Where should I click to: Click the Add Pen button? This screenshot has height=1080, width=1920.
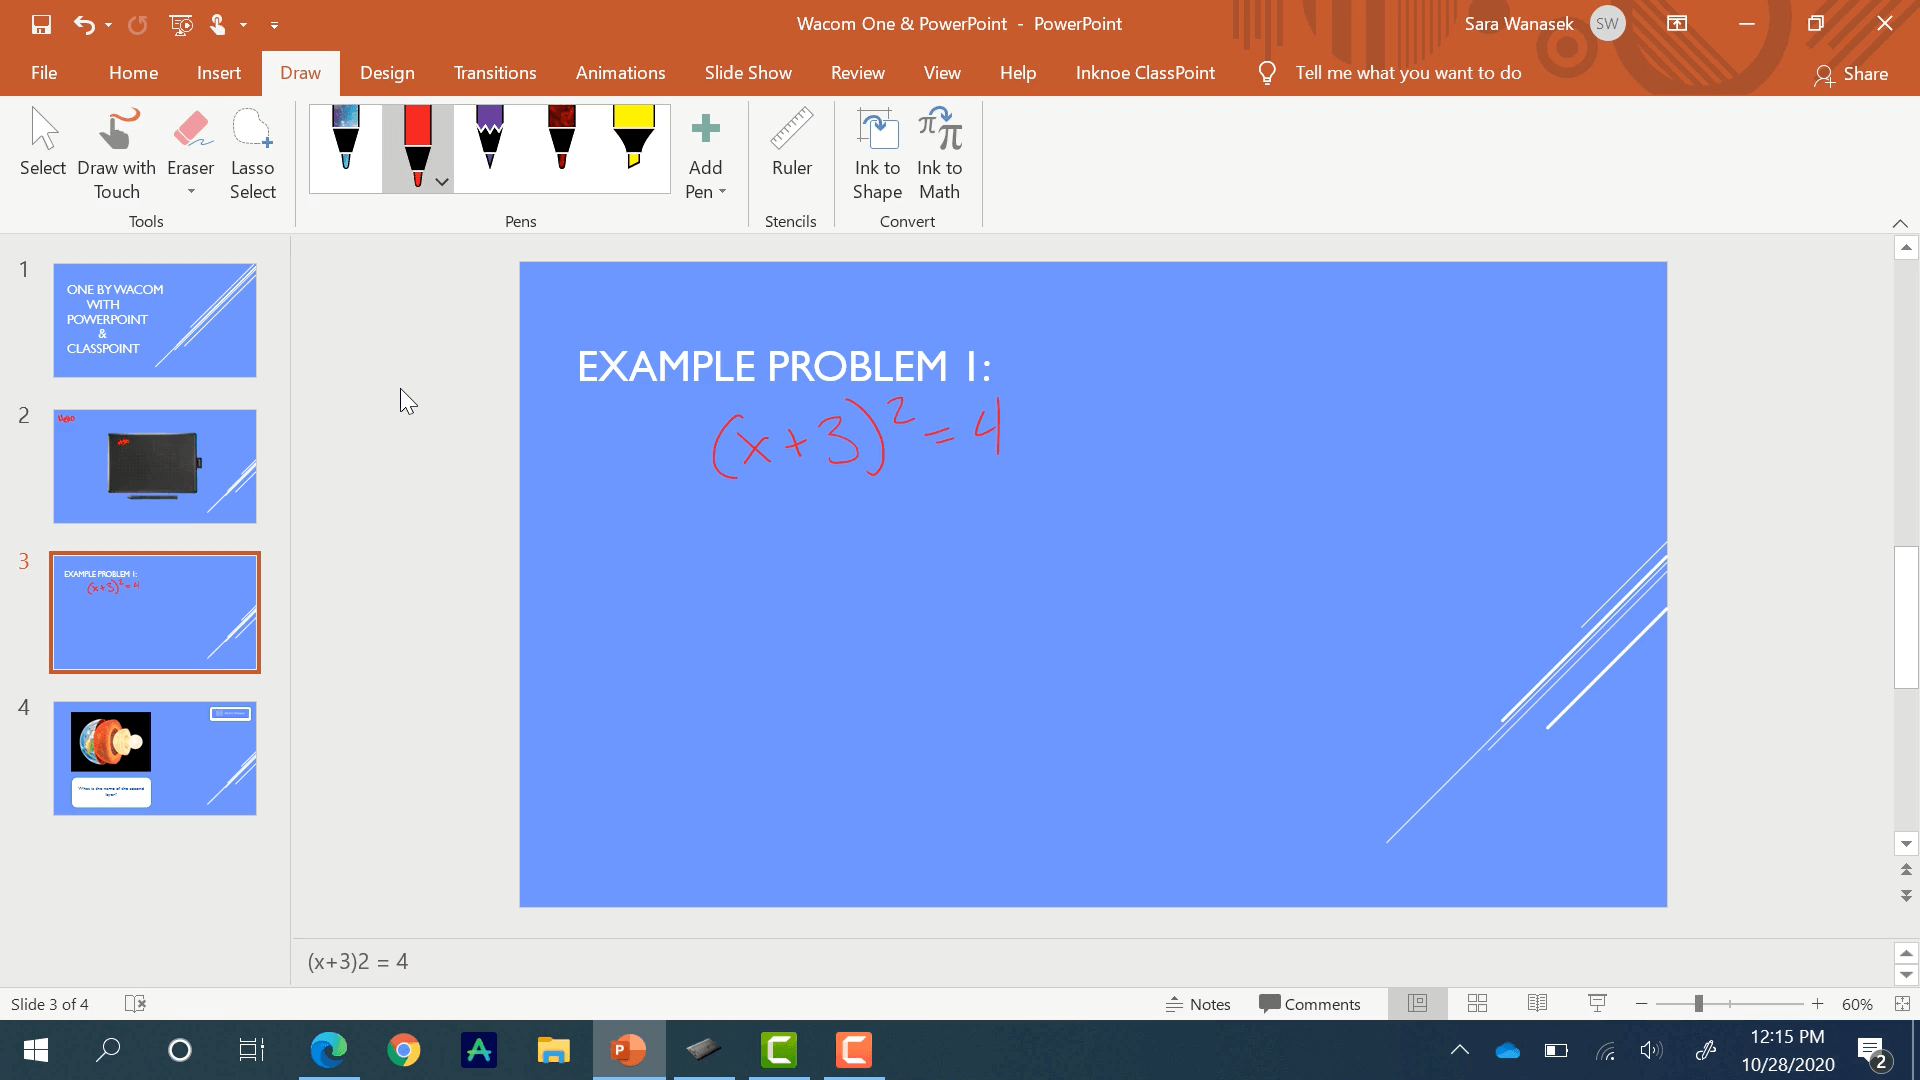[x=705, y=148]
